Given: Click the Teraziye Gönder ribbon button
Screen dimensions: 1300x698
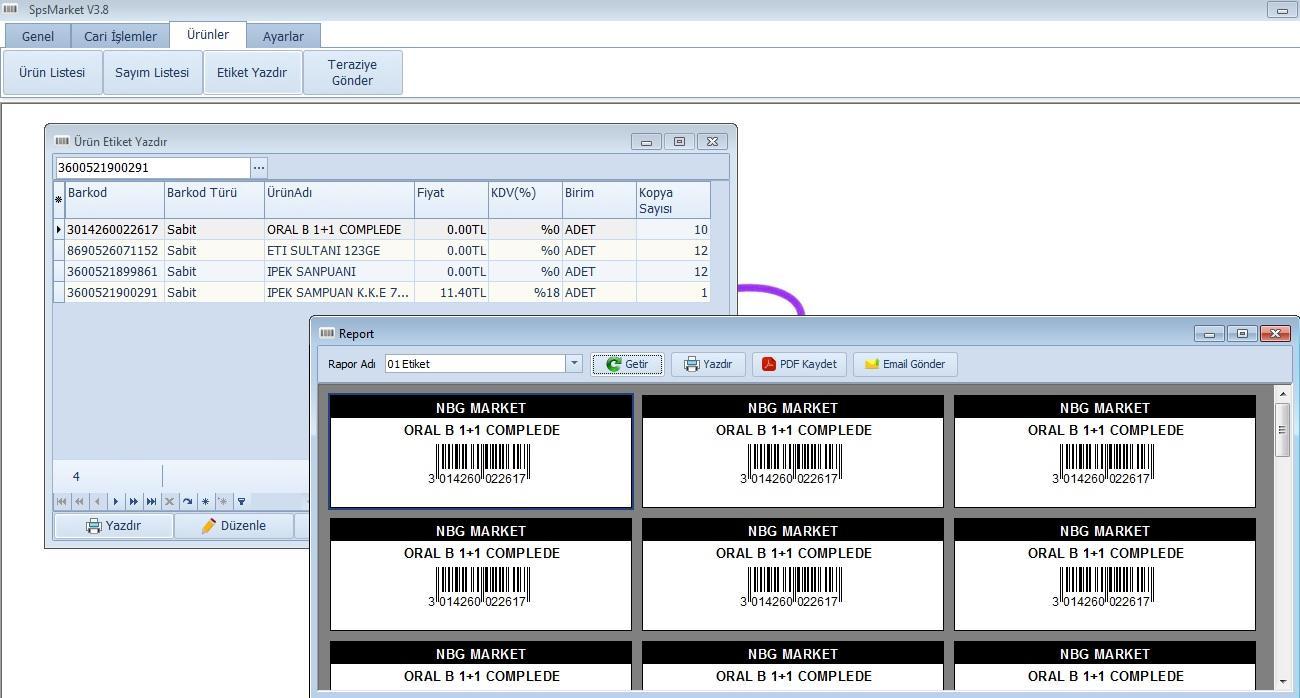Looking at the screenshot, I should tap(352, 73).
